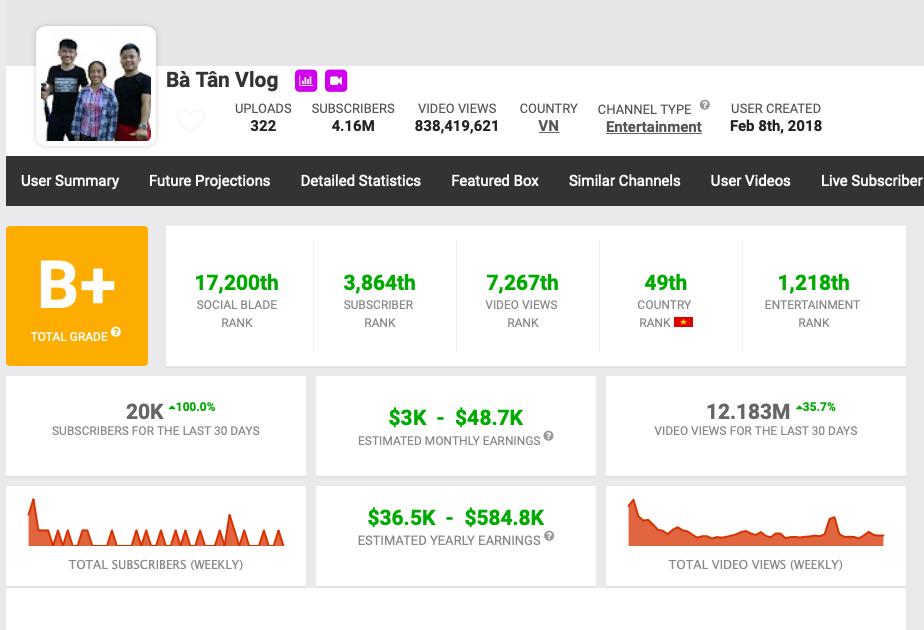Open the Detailed Statistics tab
924x630 pixels.
coord(360,181)
